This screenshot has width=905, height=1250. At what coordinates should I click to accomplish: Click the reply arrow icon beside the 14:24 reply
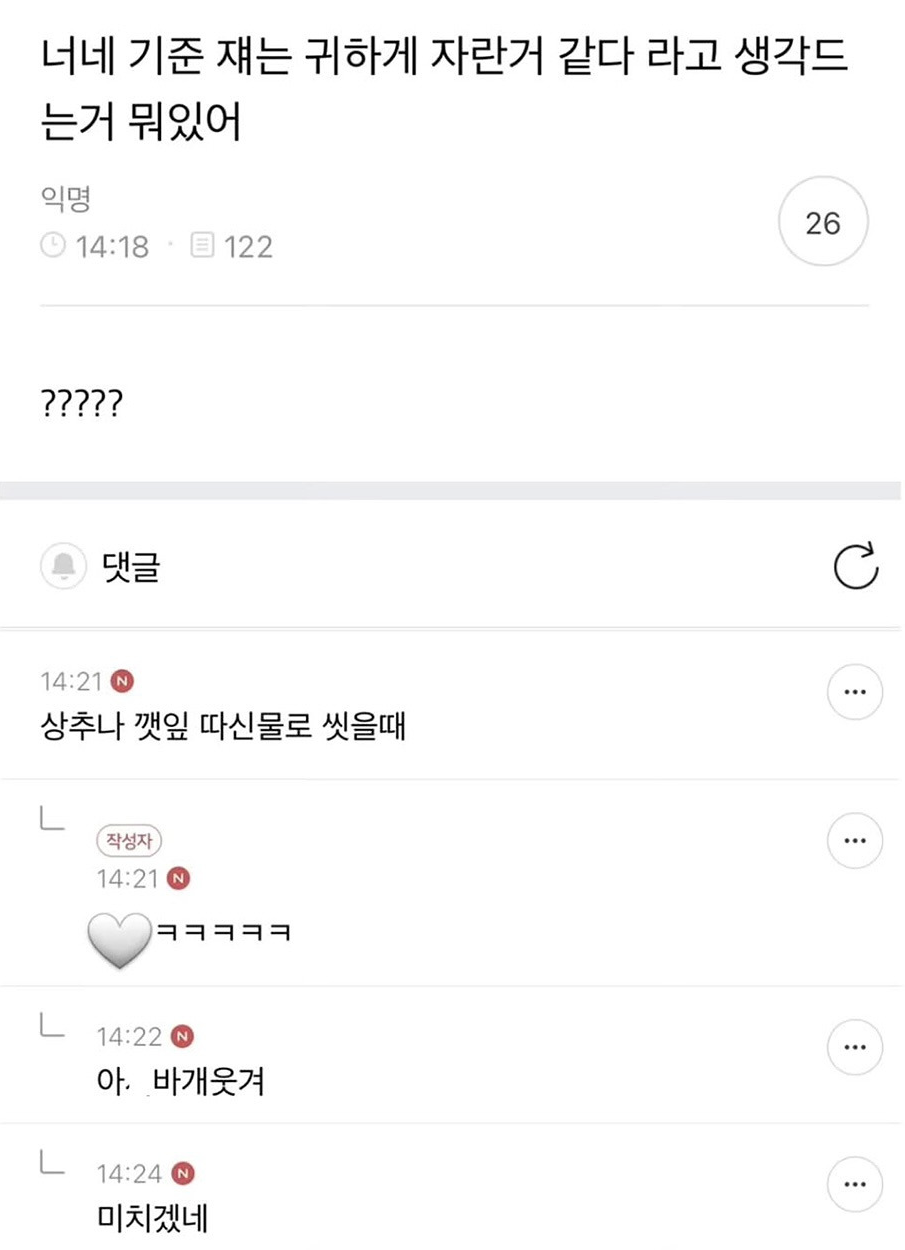click(52, 1163)
